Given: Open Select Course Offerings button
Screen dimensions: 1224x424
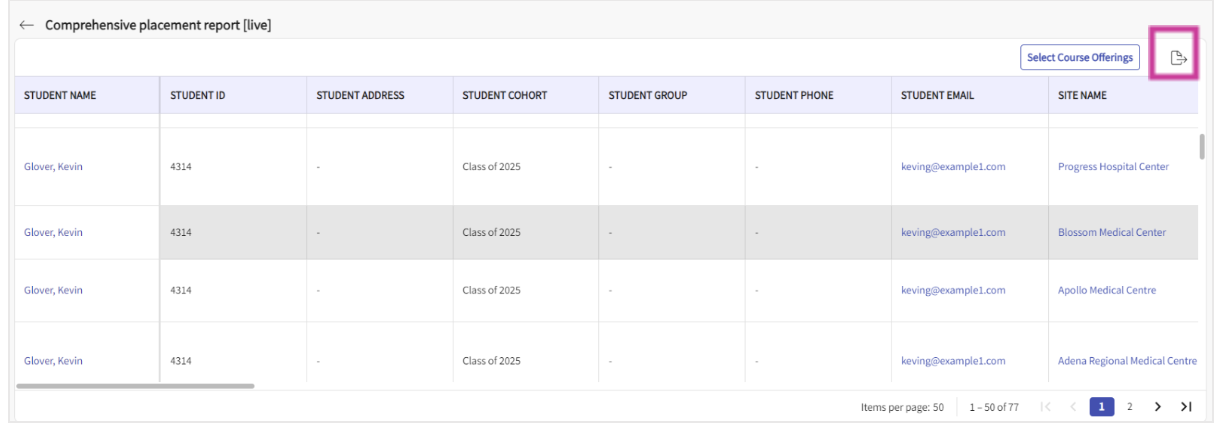Looking at the screenshot, I should tap(1080, 58).
